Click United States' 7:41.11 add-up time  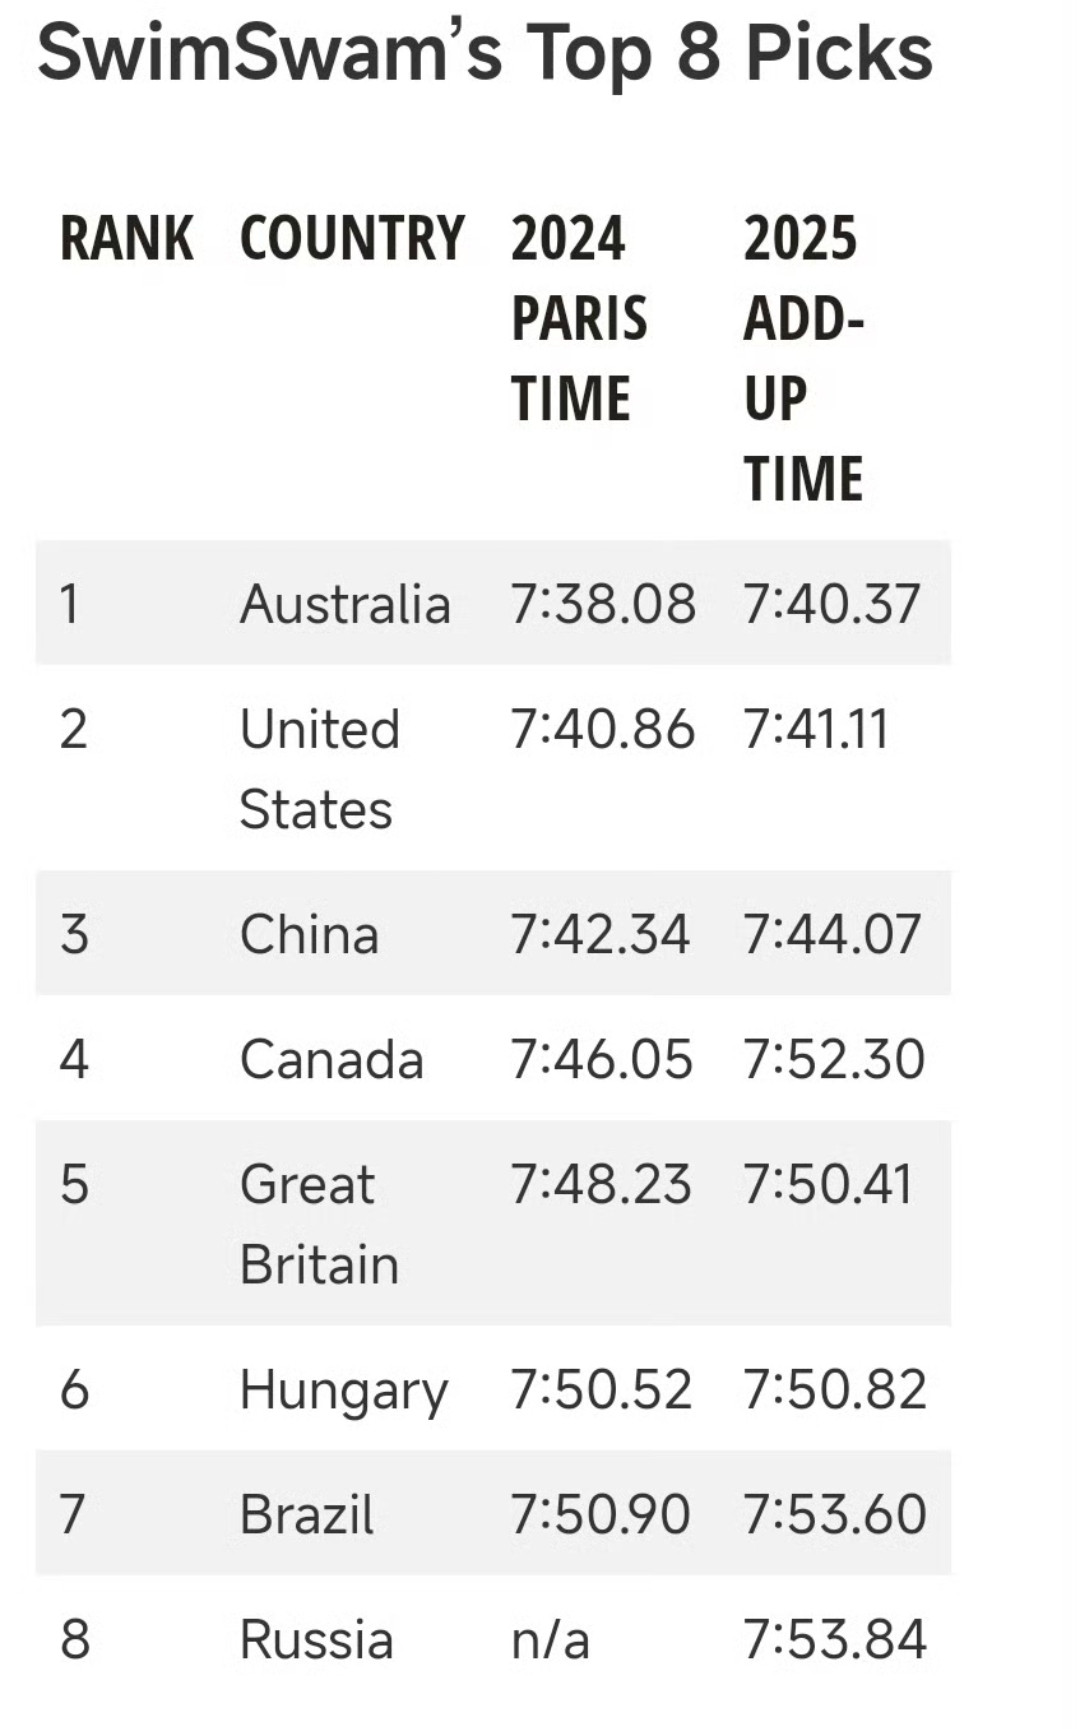tap(815, 728)
